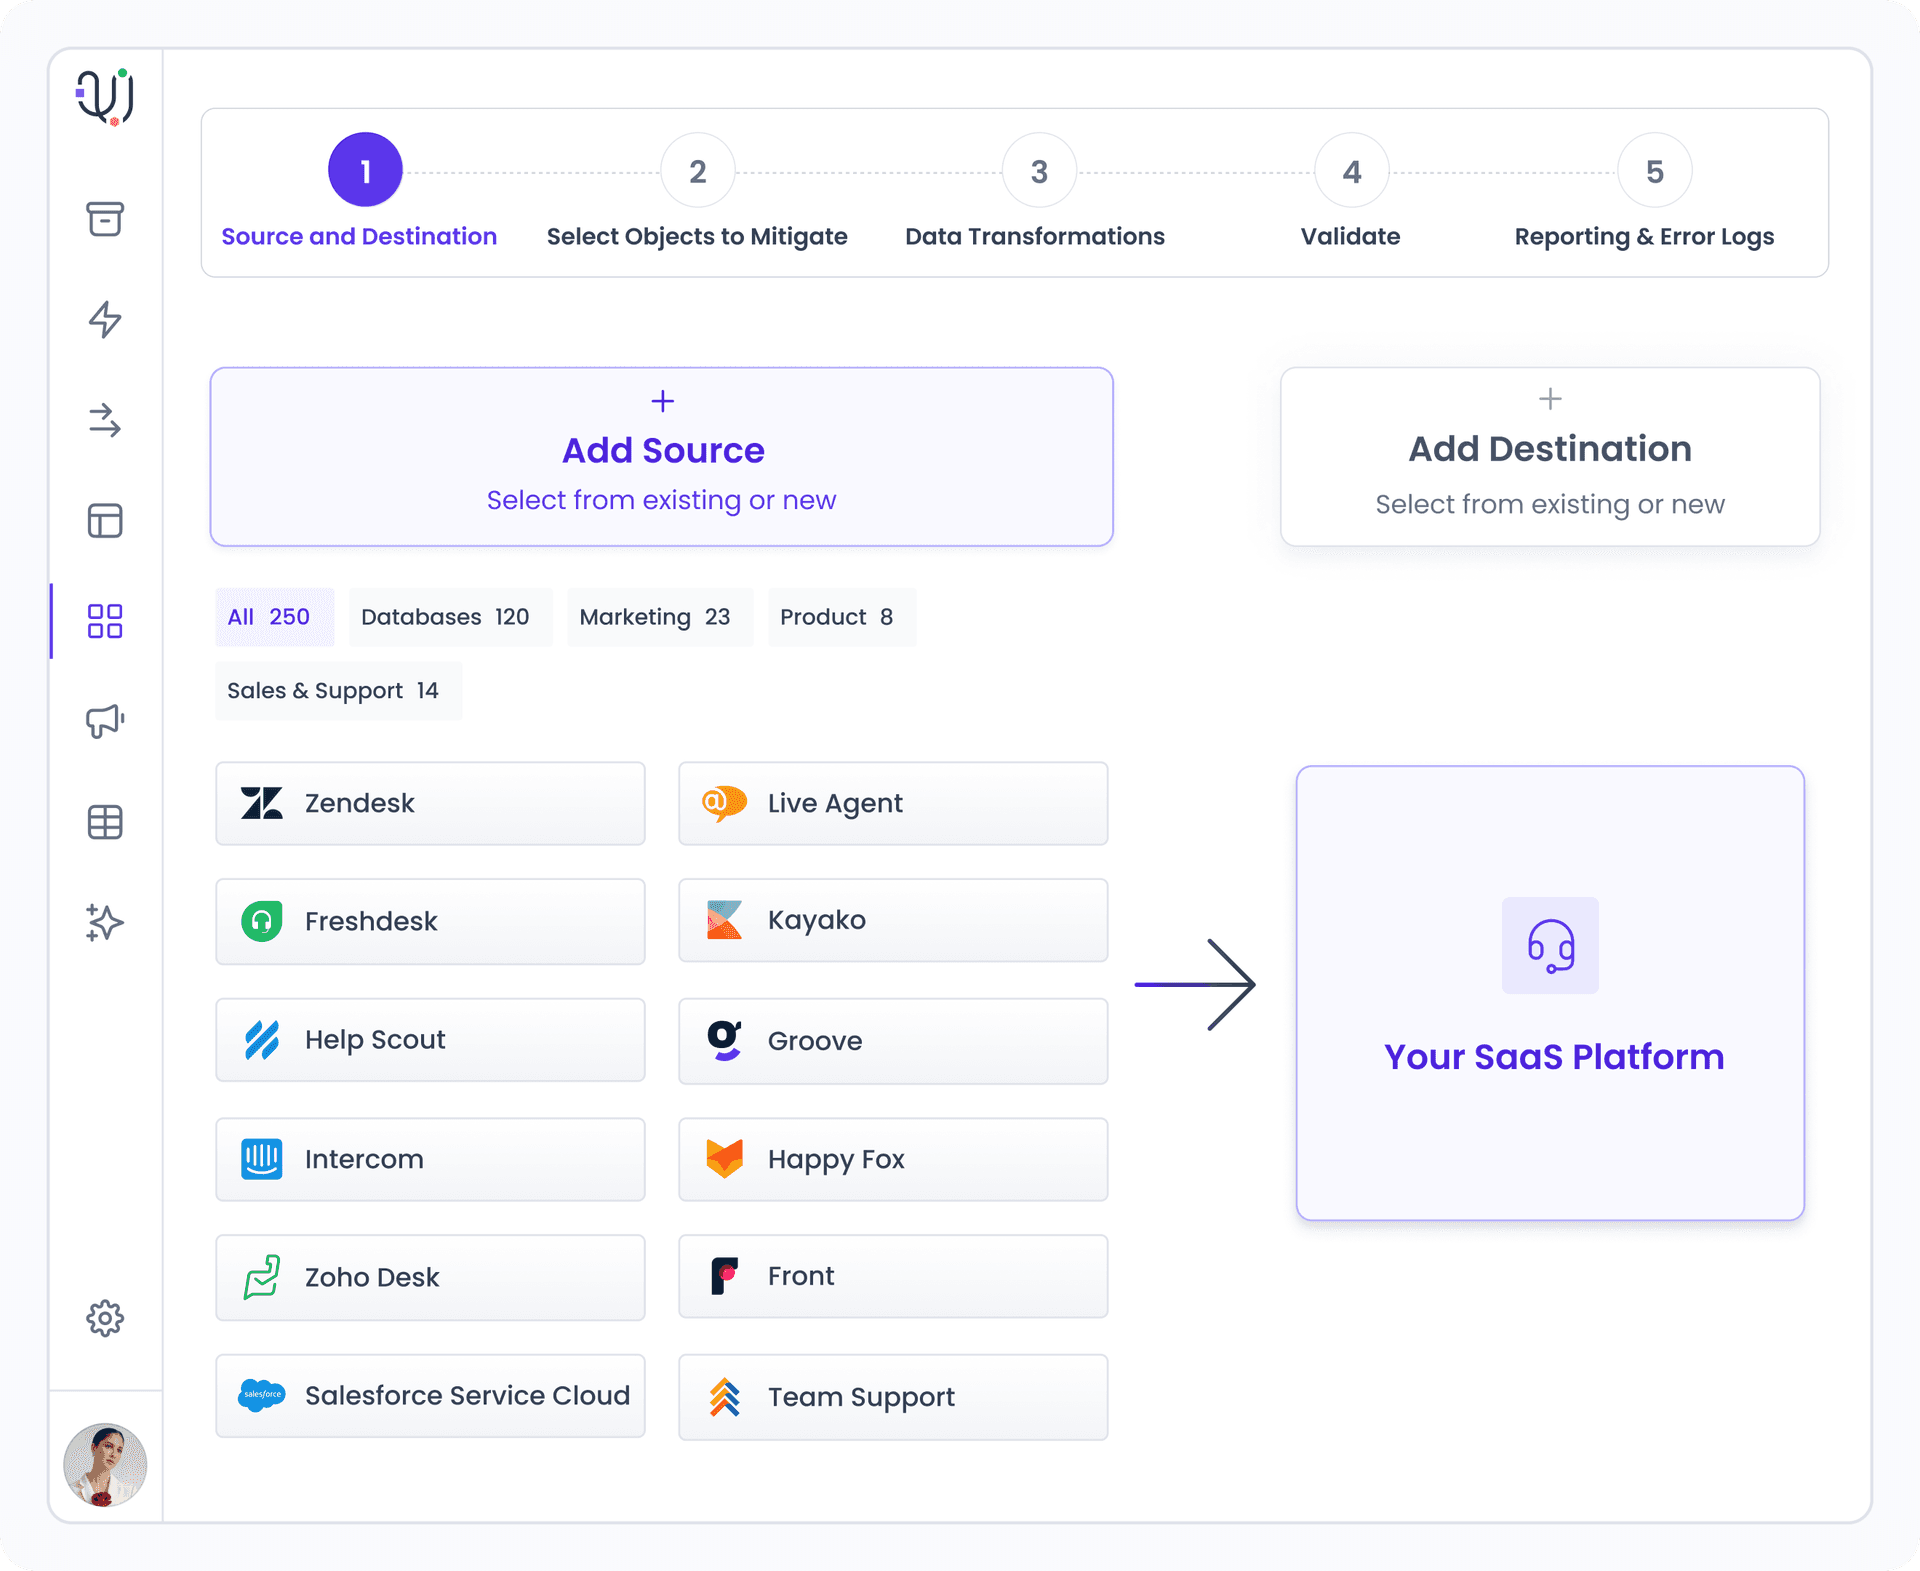This screenshot has height=1571, width=1920.
Task: Select the Happy Fox connector
Action: tap(891, 1159)
